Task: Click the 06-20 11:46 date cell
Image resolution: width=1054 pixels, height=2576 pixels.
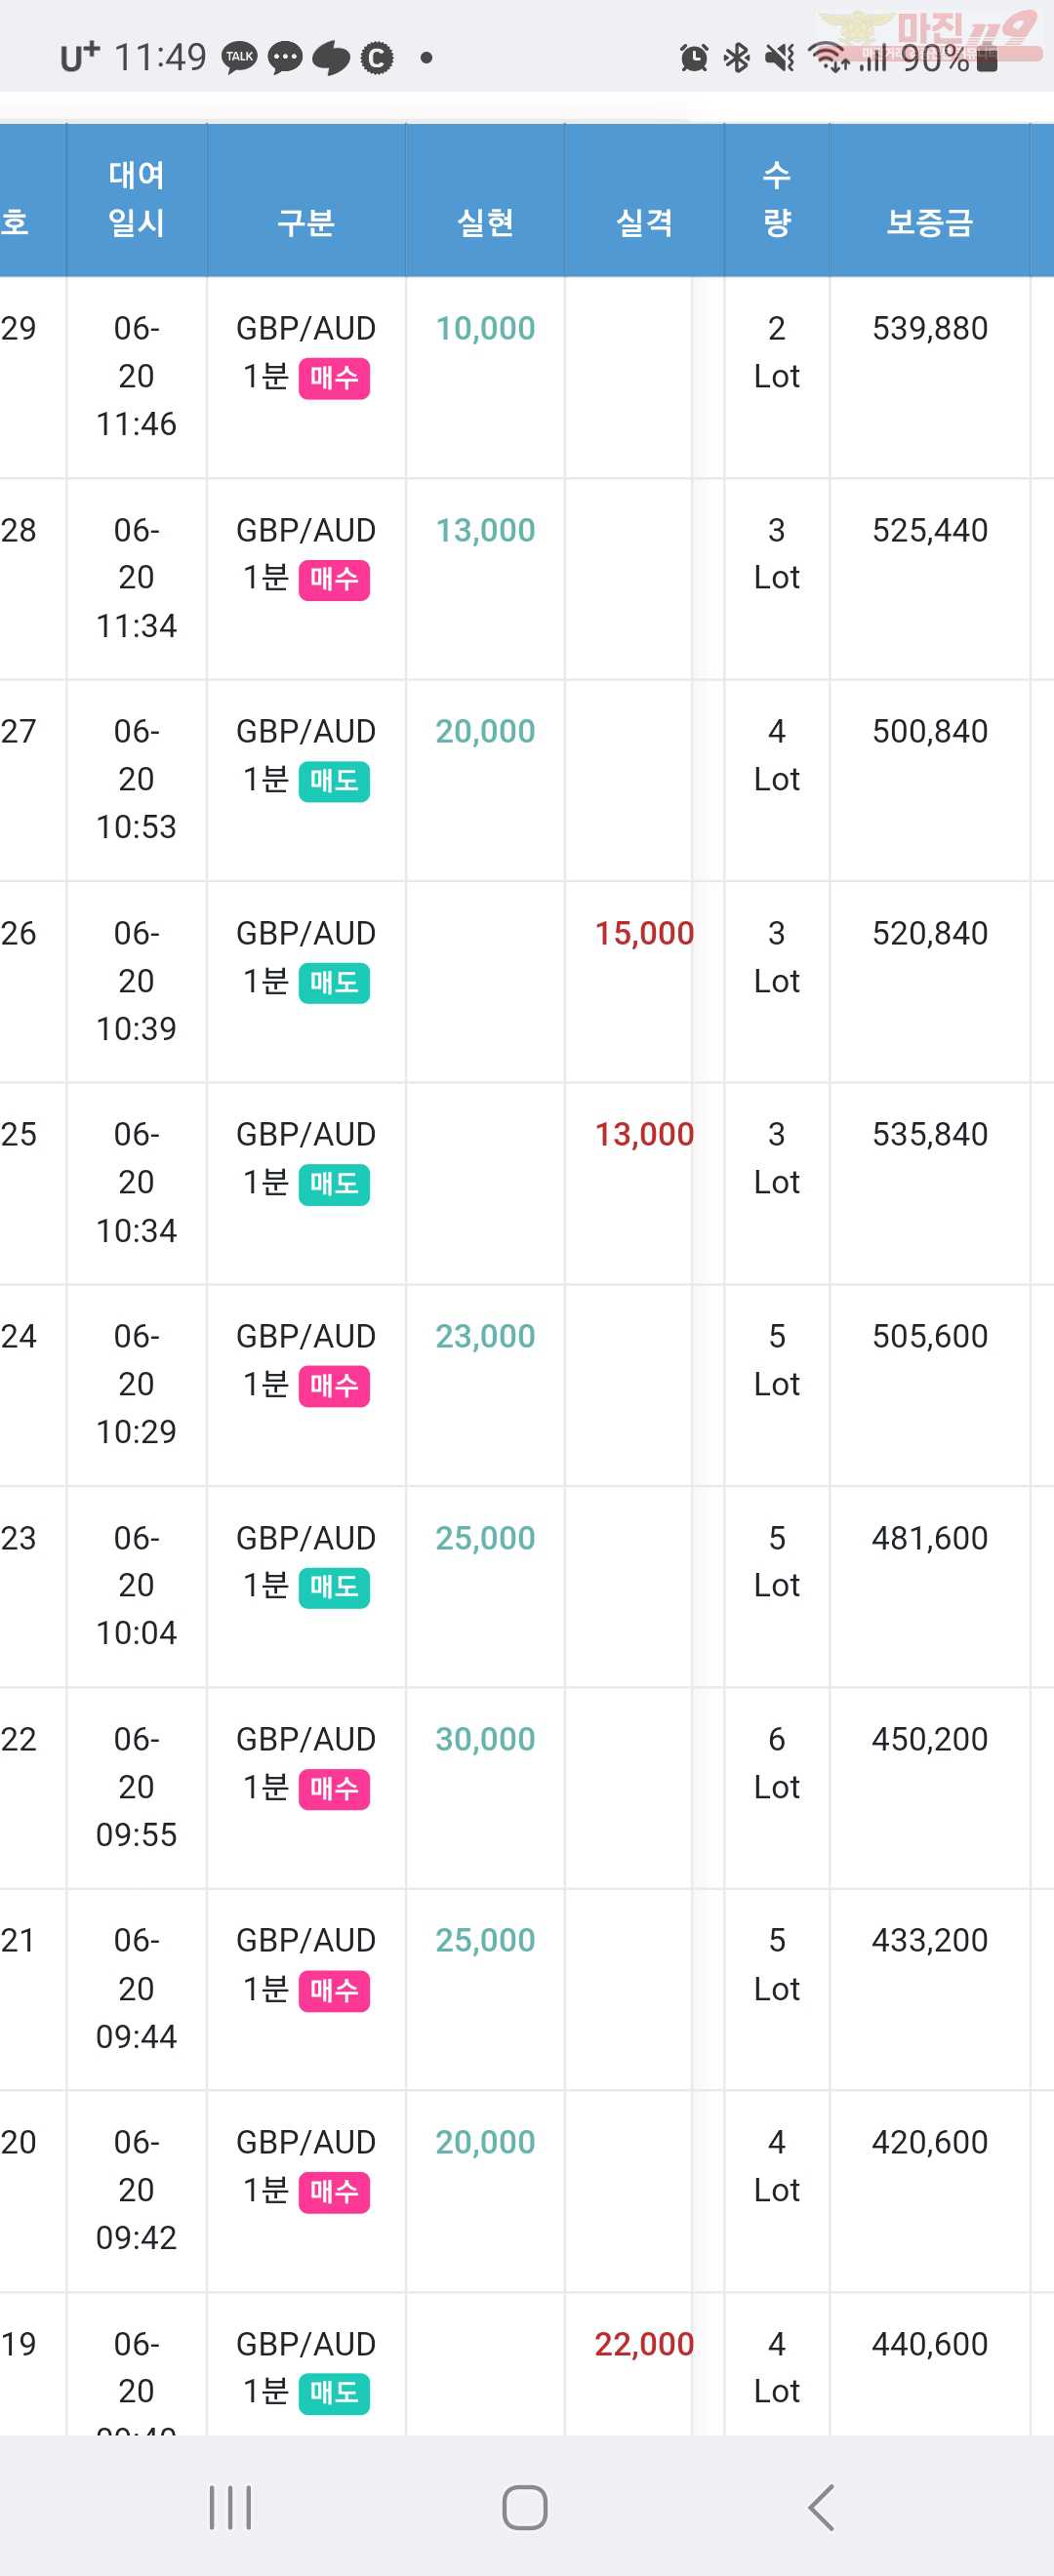Action: pyautogui.click(x=137, y=376)
